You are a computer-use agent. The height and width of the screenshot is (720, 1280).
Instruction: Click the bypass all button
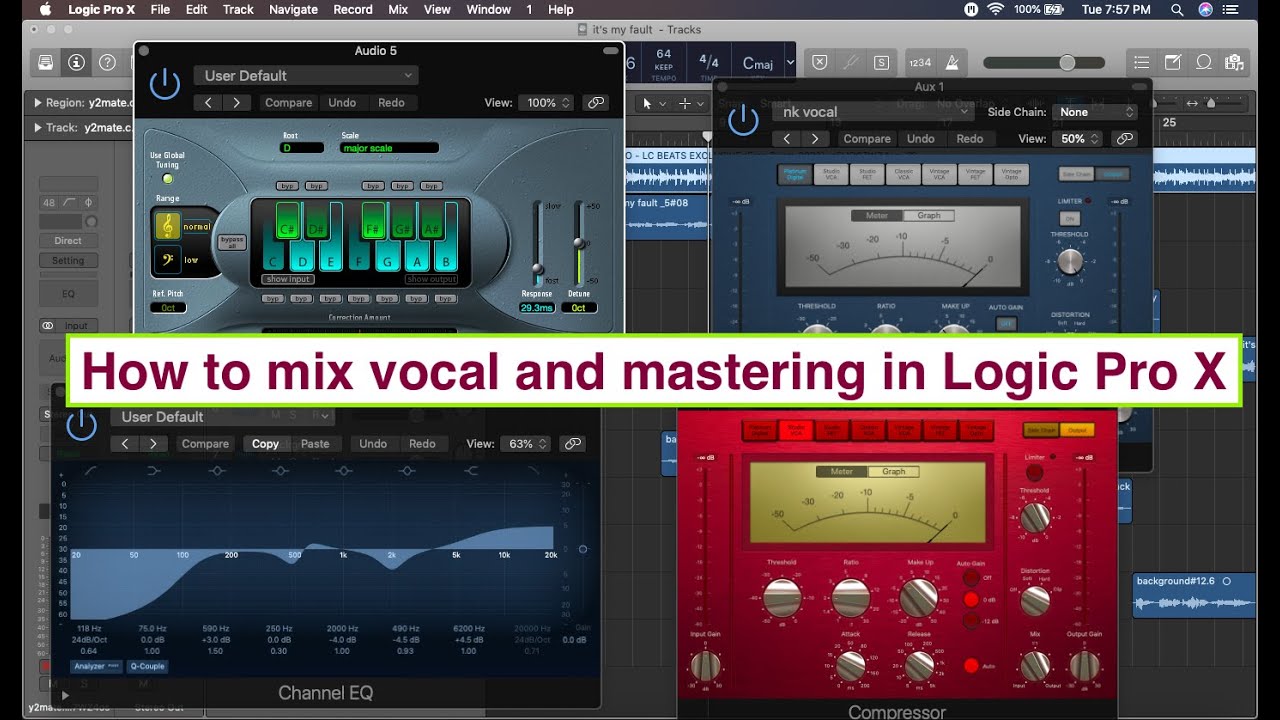[232, 242]
